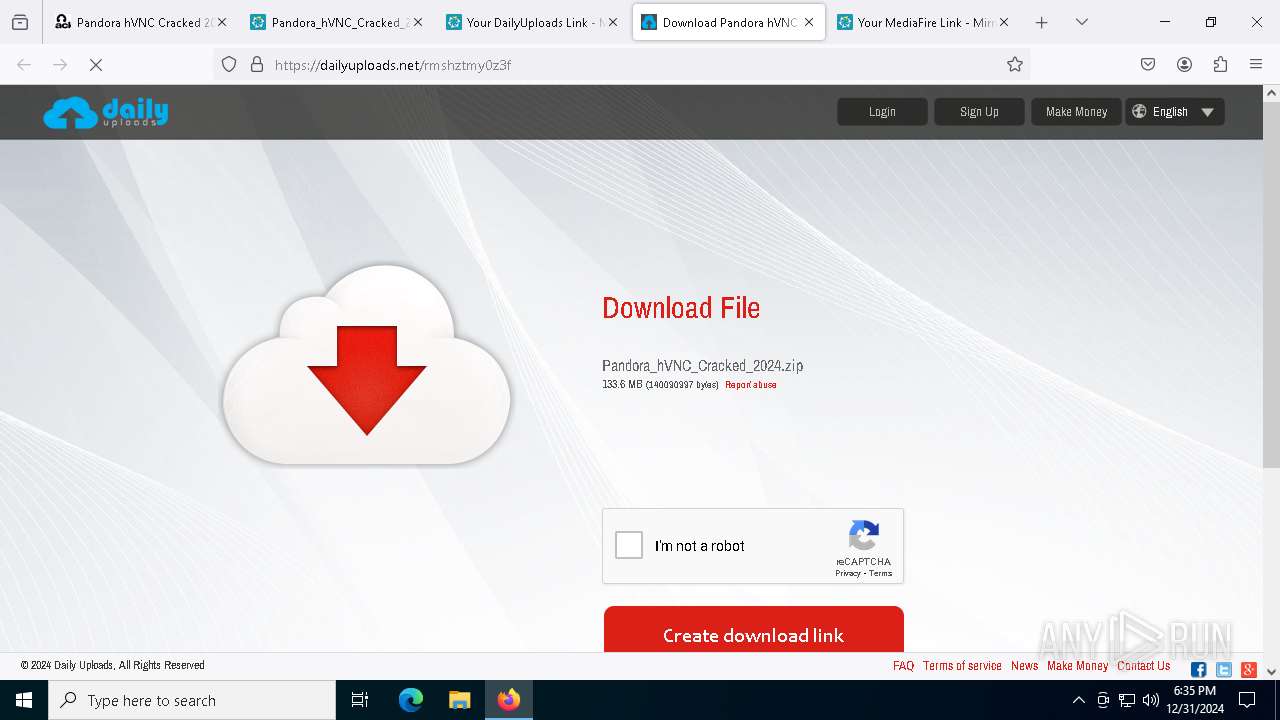Bookmark this page with star icon

click(x=1015, y=64)
